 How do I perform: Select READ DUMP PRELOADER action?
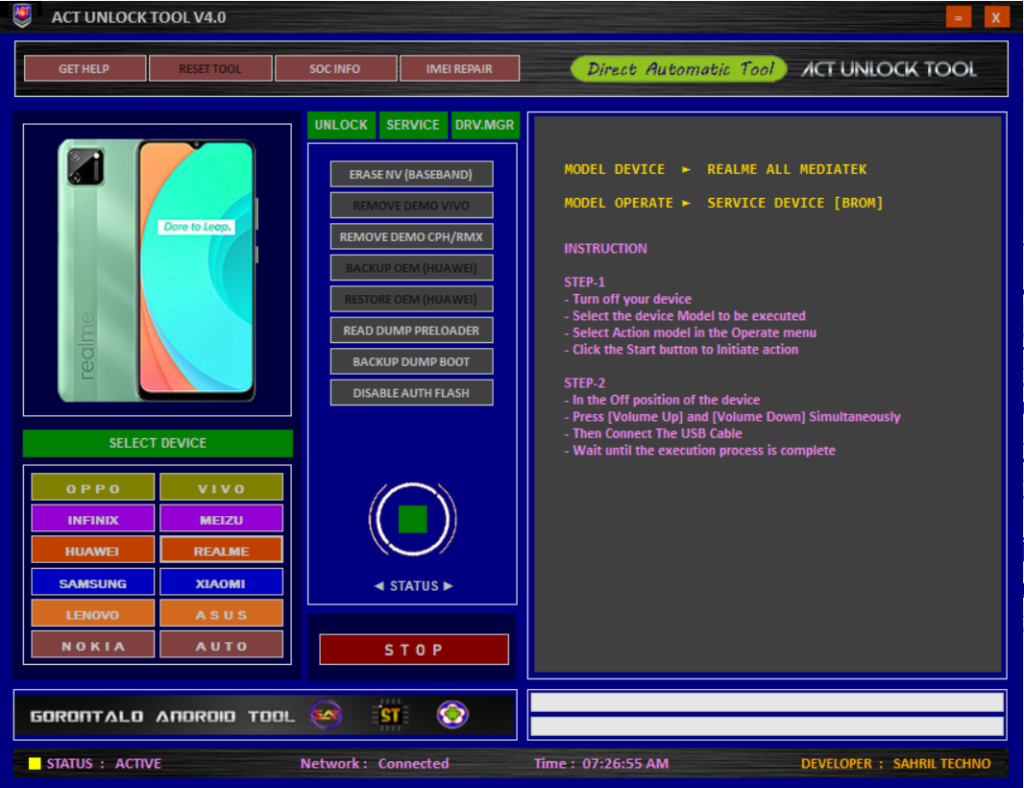click(411, 330)
